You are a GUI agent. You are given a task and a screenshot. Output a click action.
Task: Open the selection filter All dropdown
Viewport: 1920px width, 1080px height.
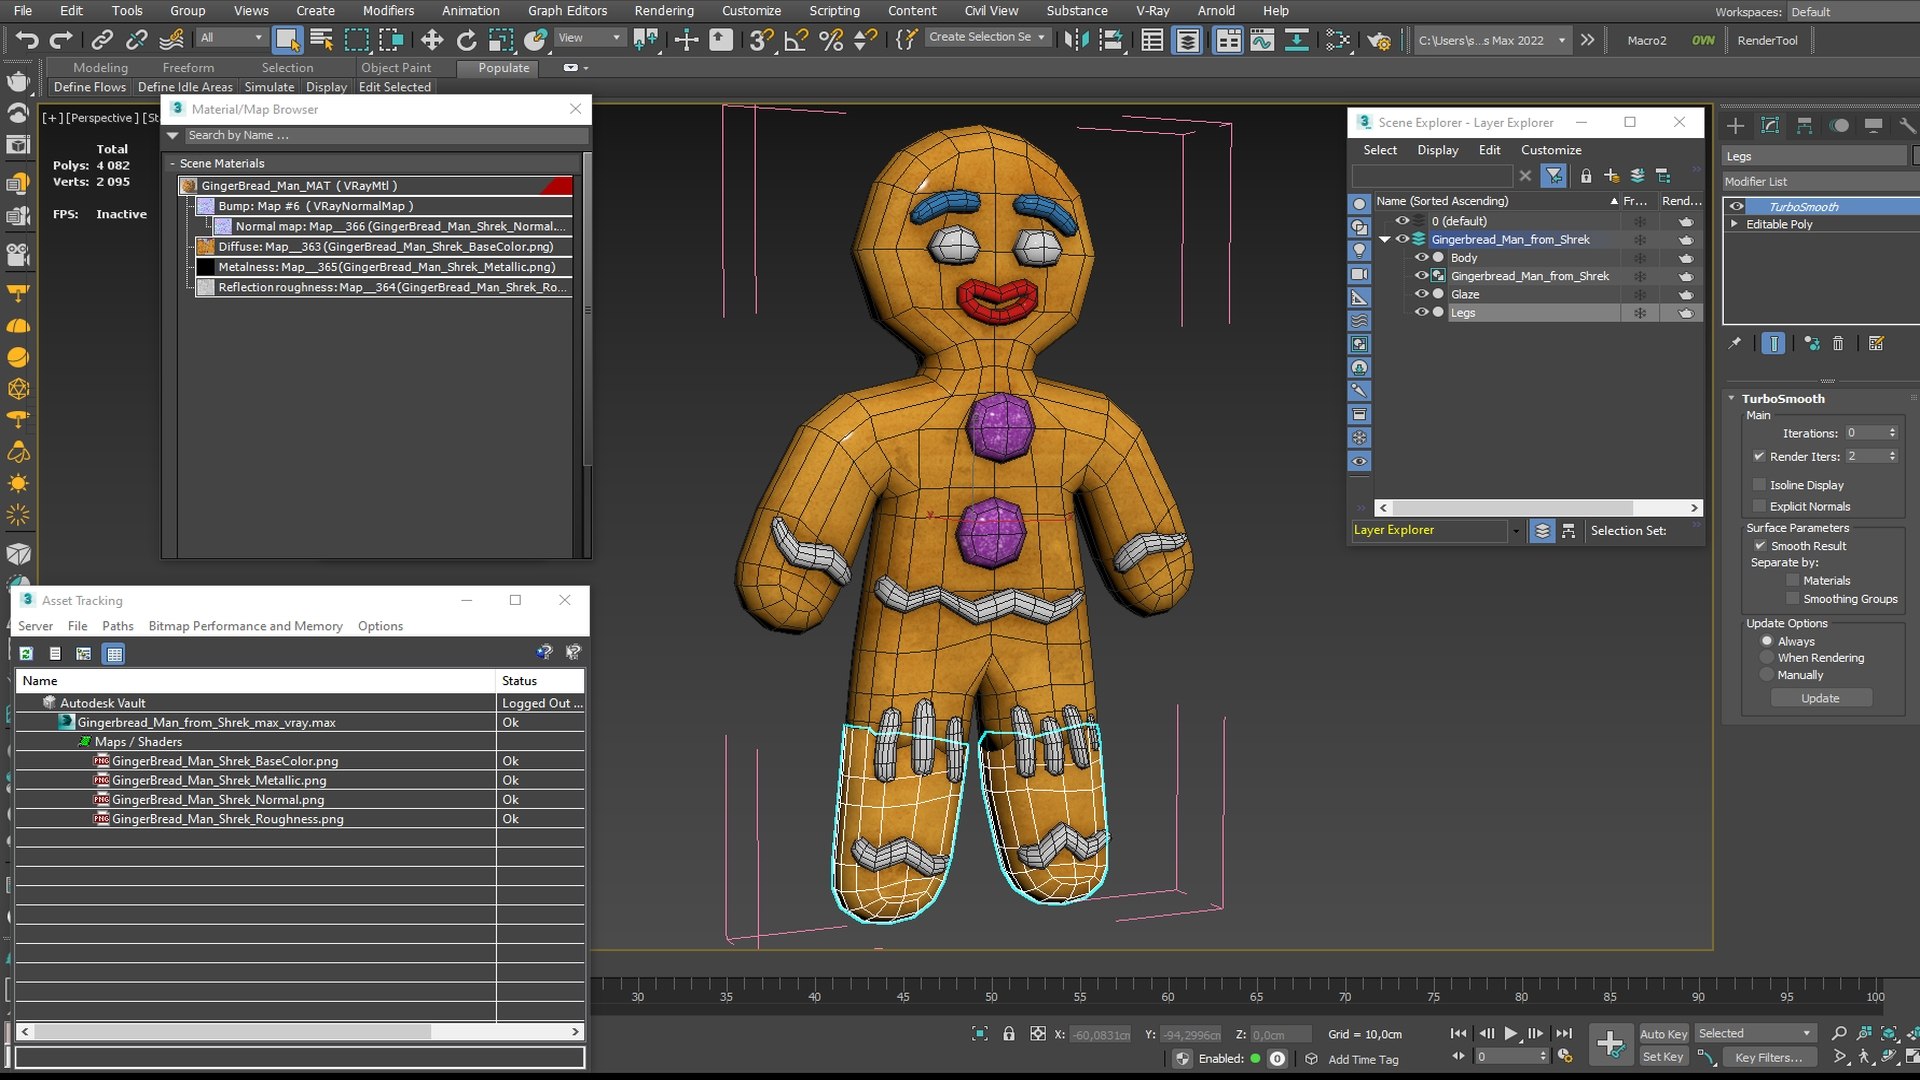pos(231,38)
